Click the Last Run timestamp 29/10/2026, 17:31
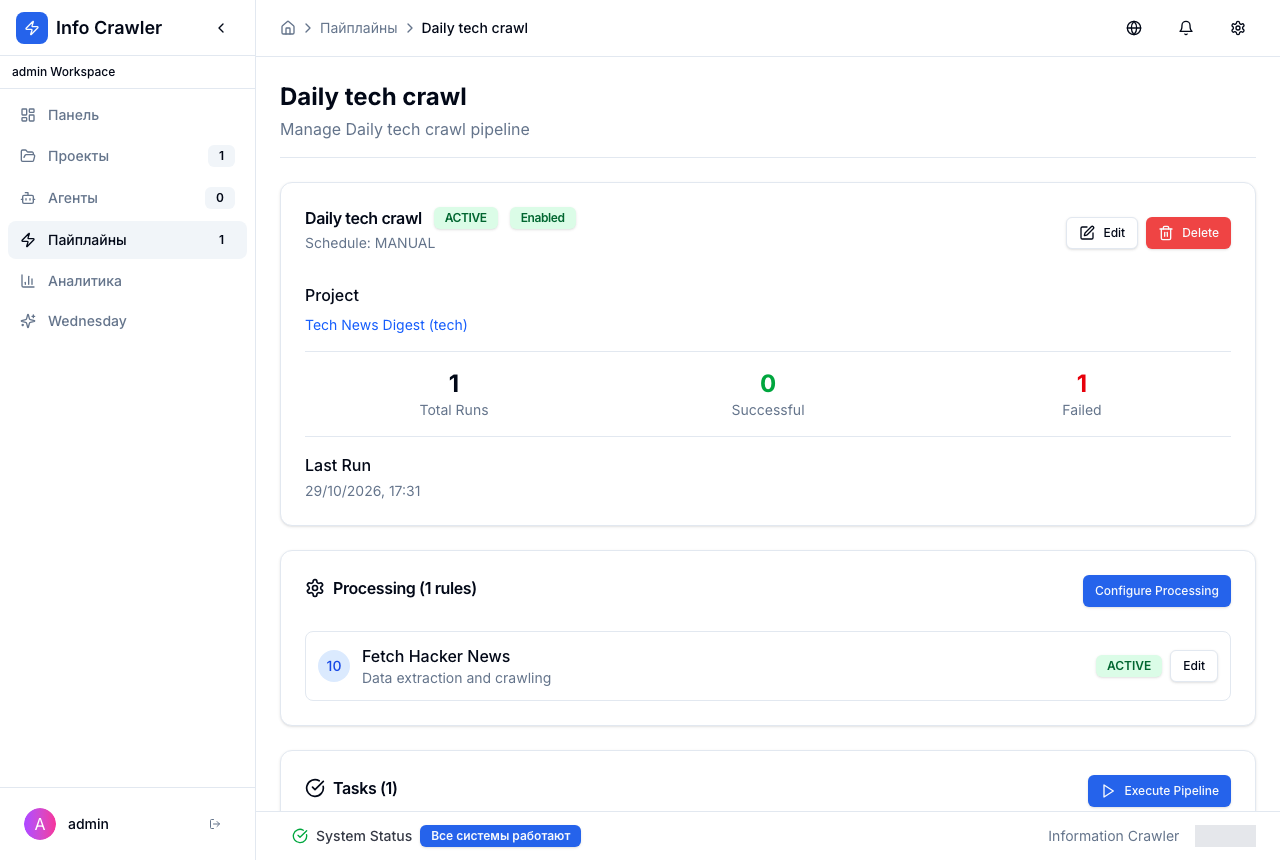The height and width of the screenshot is (860, 1280). click(x=363, y=491)
